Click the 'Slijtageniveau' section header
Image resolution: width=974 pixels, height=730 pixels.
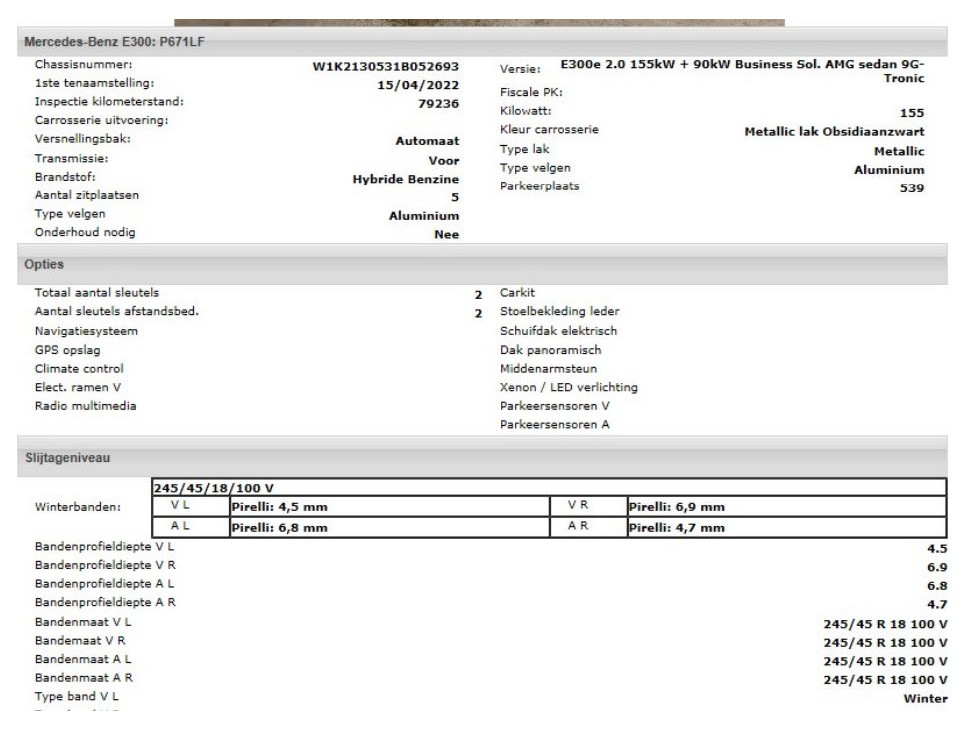[482, 458]
